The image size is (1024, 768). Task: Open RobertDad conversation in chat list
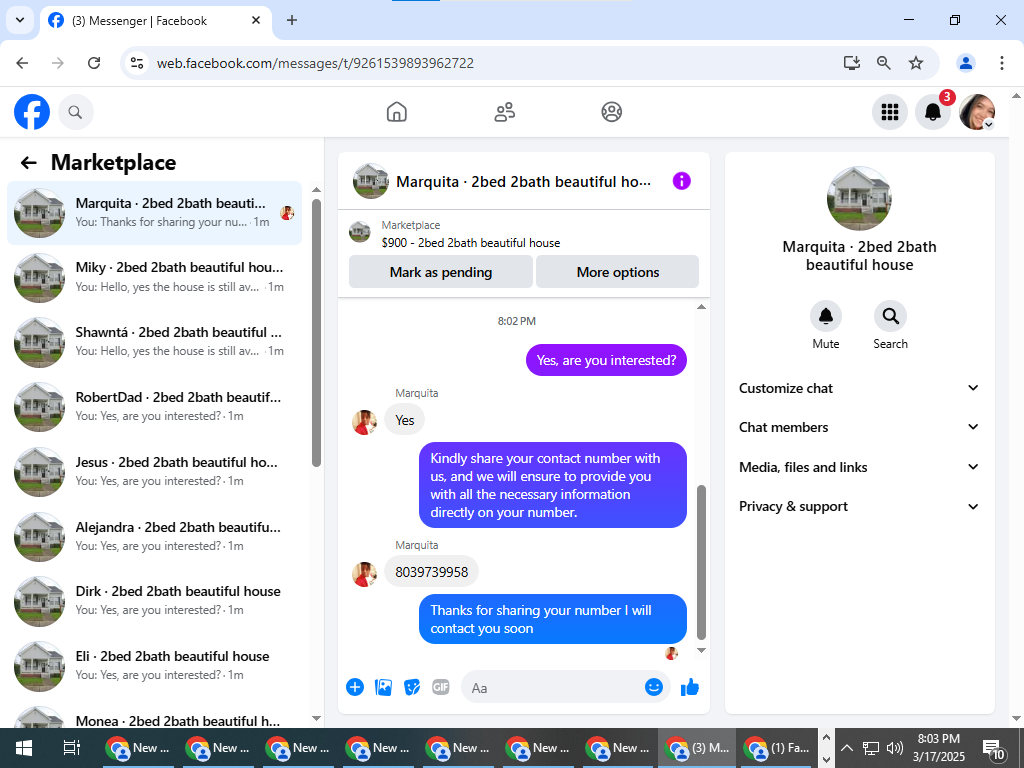pyautogui.click(x=155, y=406)
